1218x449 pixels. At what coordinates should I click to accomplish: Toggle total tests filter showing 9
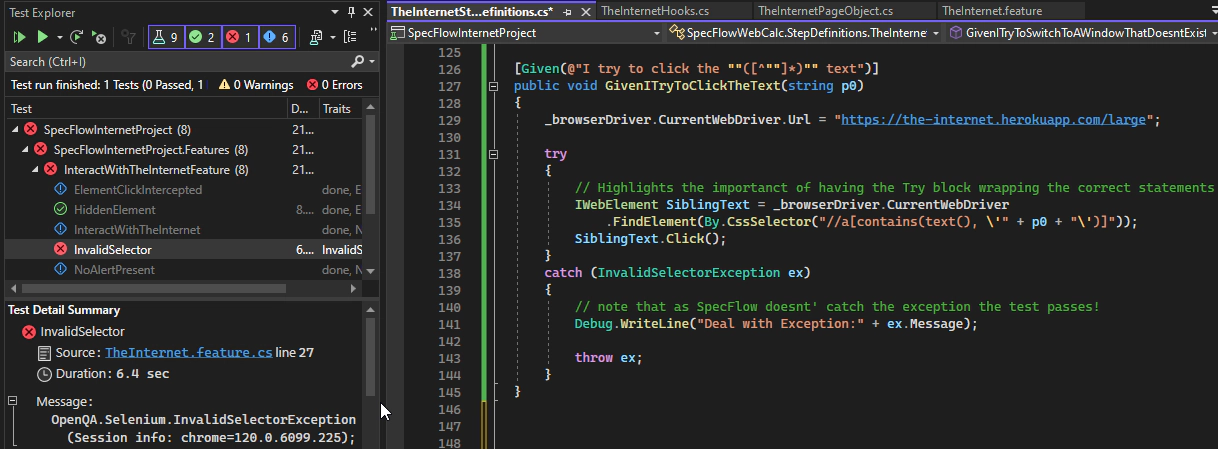point(165,37)
